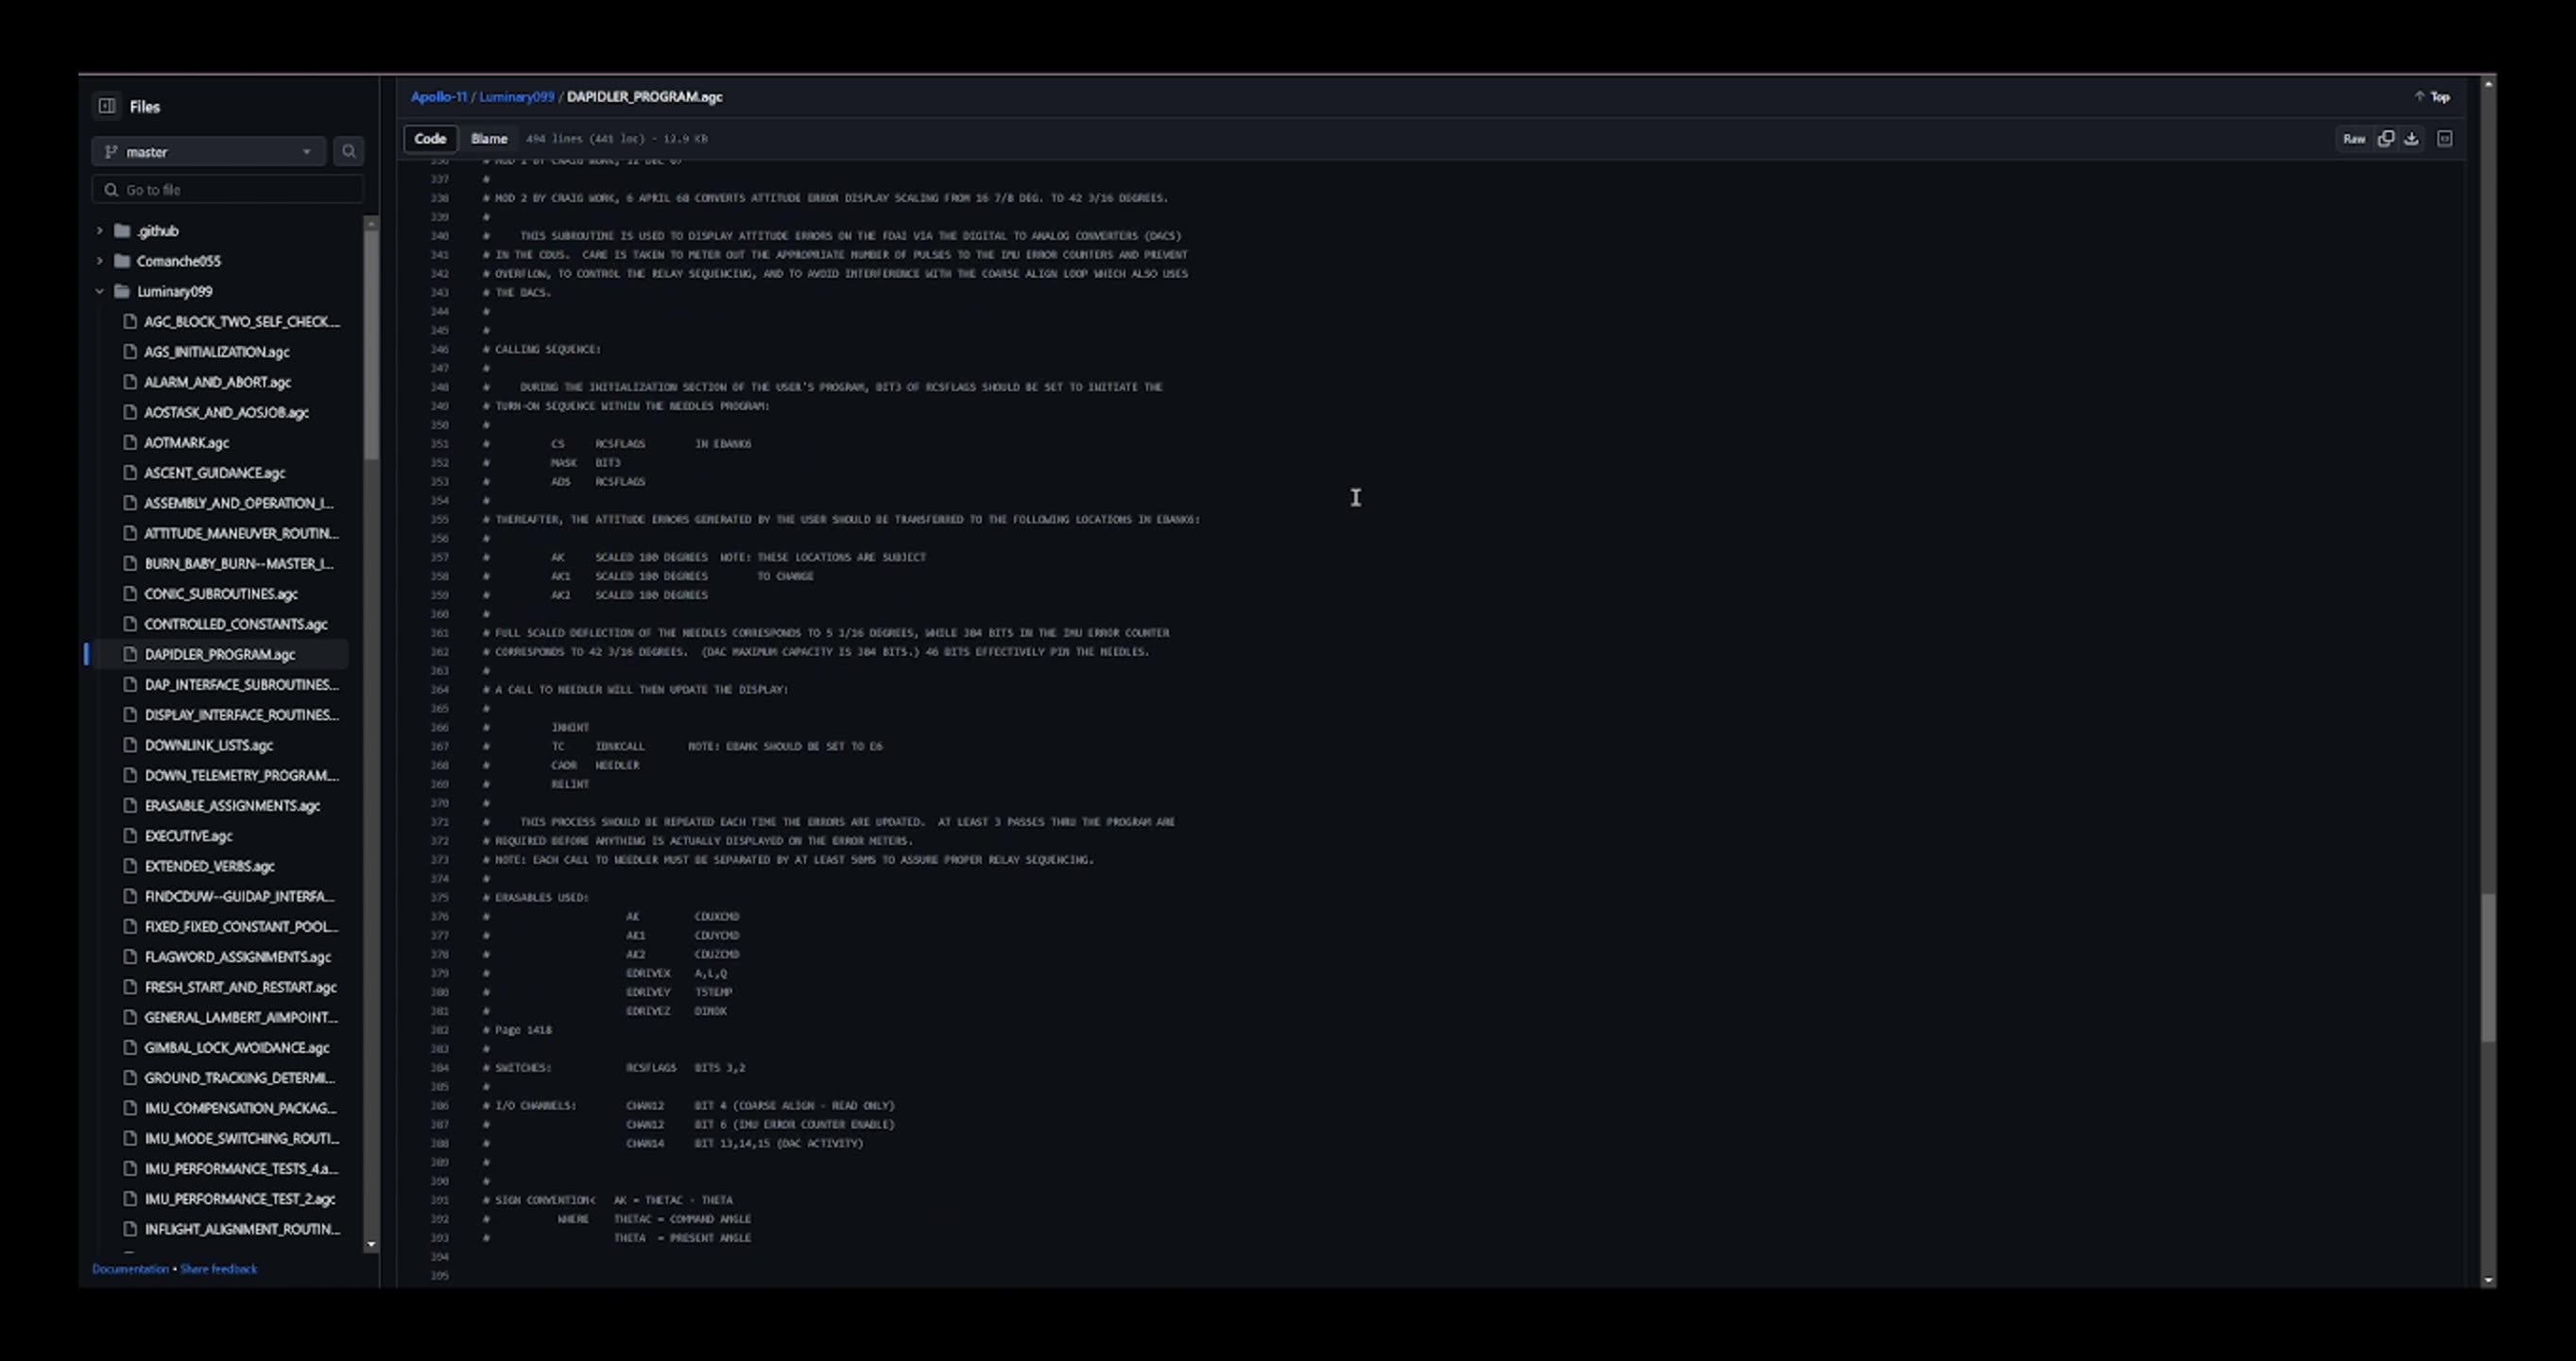Viewport: 2576px width, 1361px height.
Task: Open the Documentation link
Action: [x=130, y=1269]
